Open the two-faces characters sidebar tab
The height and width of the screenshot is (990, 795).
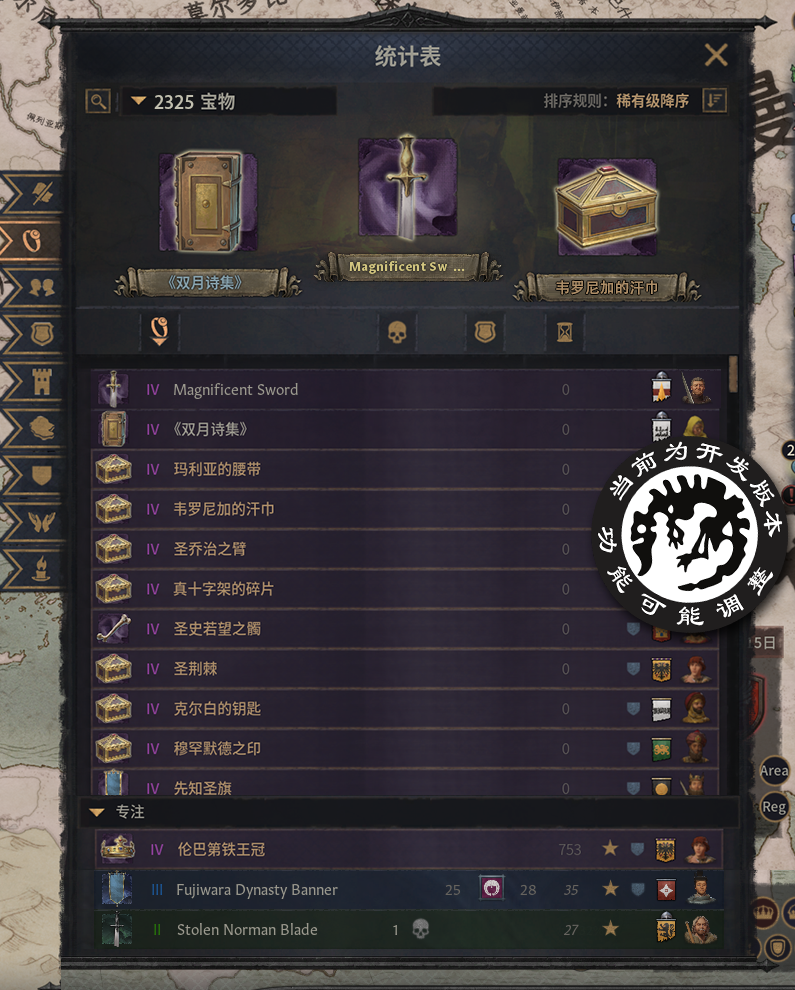(x=41, y=287)
